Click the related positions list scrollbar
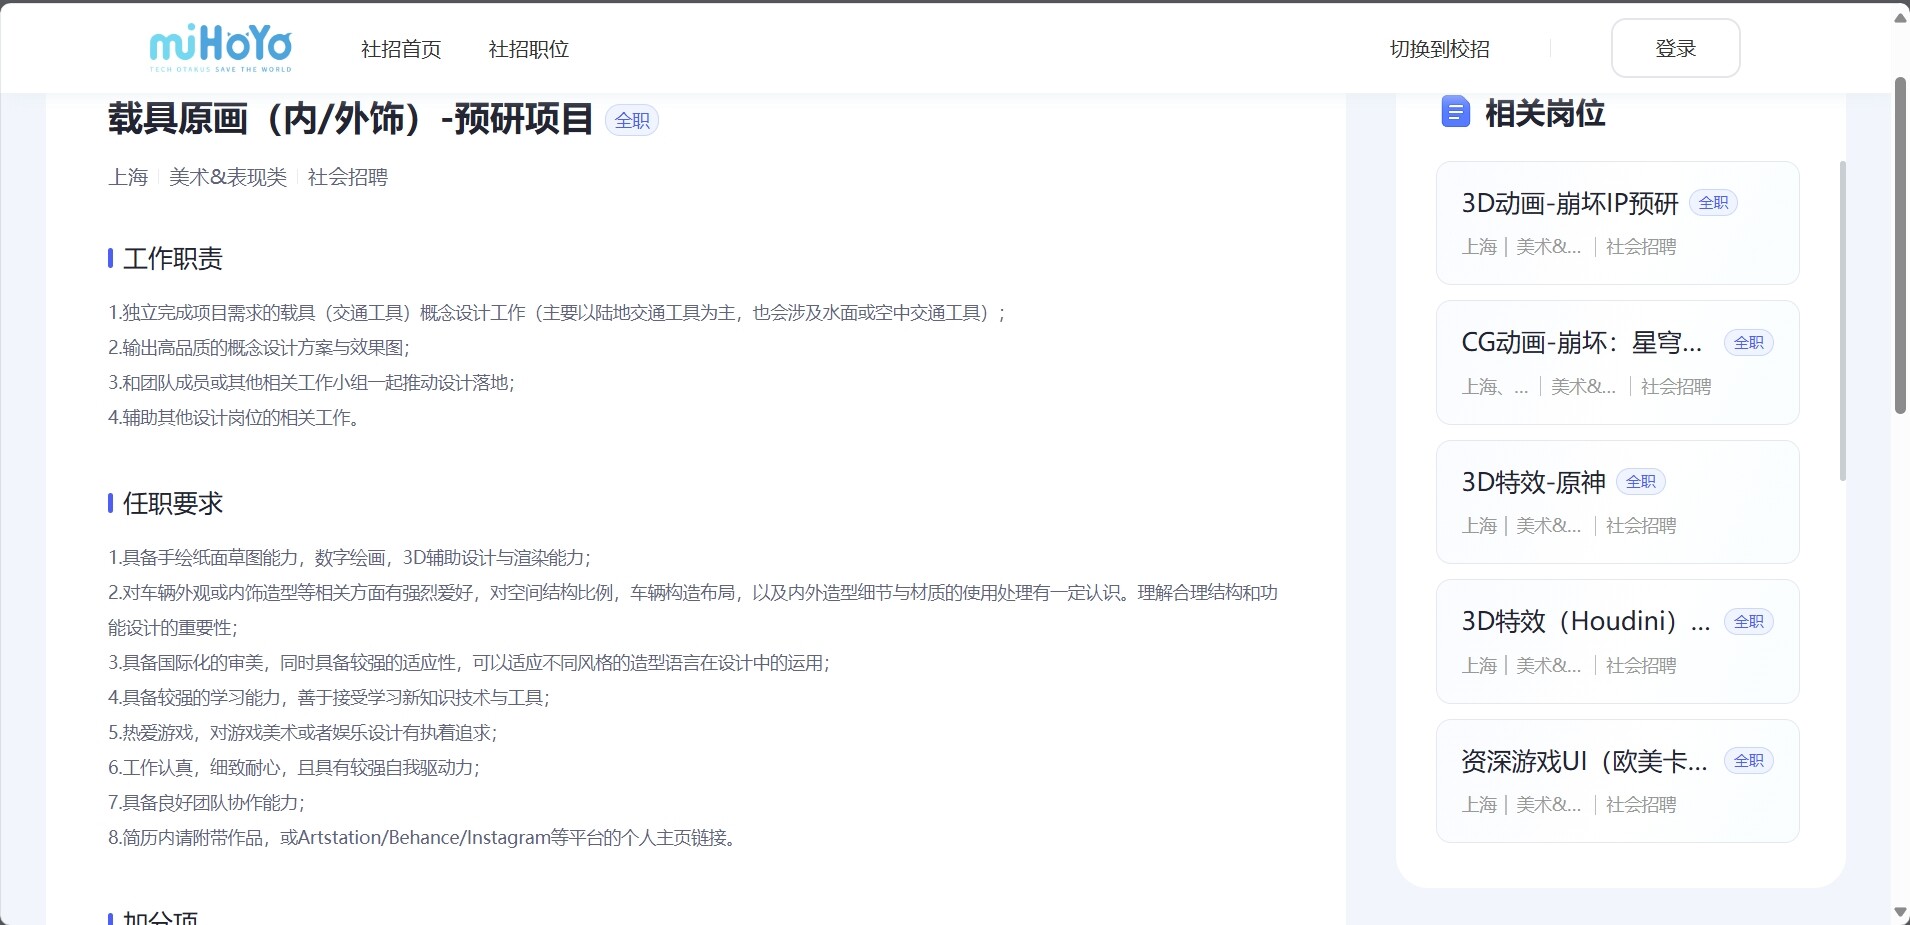Viewport: 1910px width, 925px height. point(1843,320)
